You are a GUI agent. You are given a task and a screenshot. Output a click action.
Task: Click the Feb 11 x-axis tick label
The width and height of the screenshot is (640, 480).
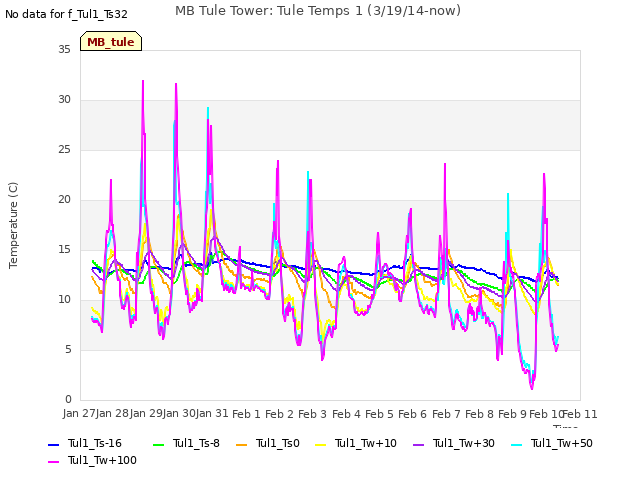point(580,414)
